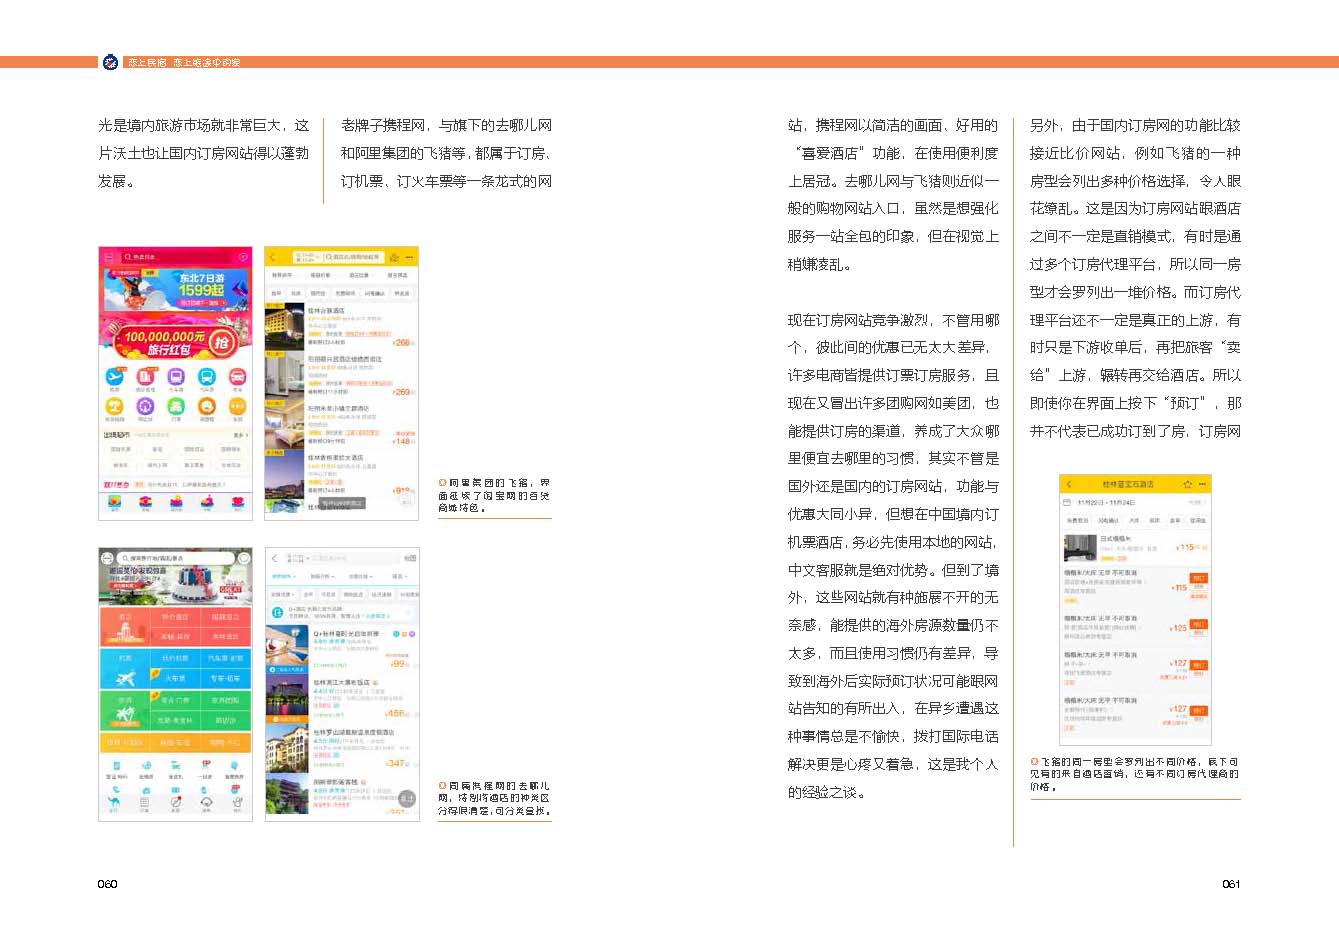The width and height of the screenshot is (1339, 945).
Task: Tap the palm tree vacation tile
Action: coord(124,711)
